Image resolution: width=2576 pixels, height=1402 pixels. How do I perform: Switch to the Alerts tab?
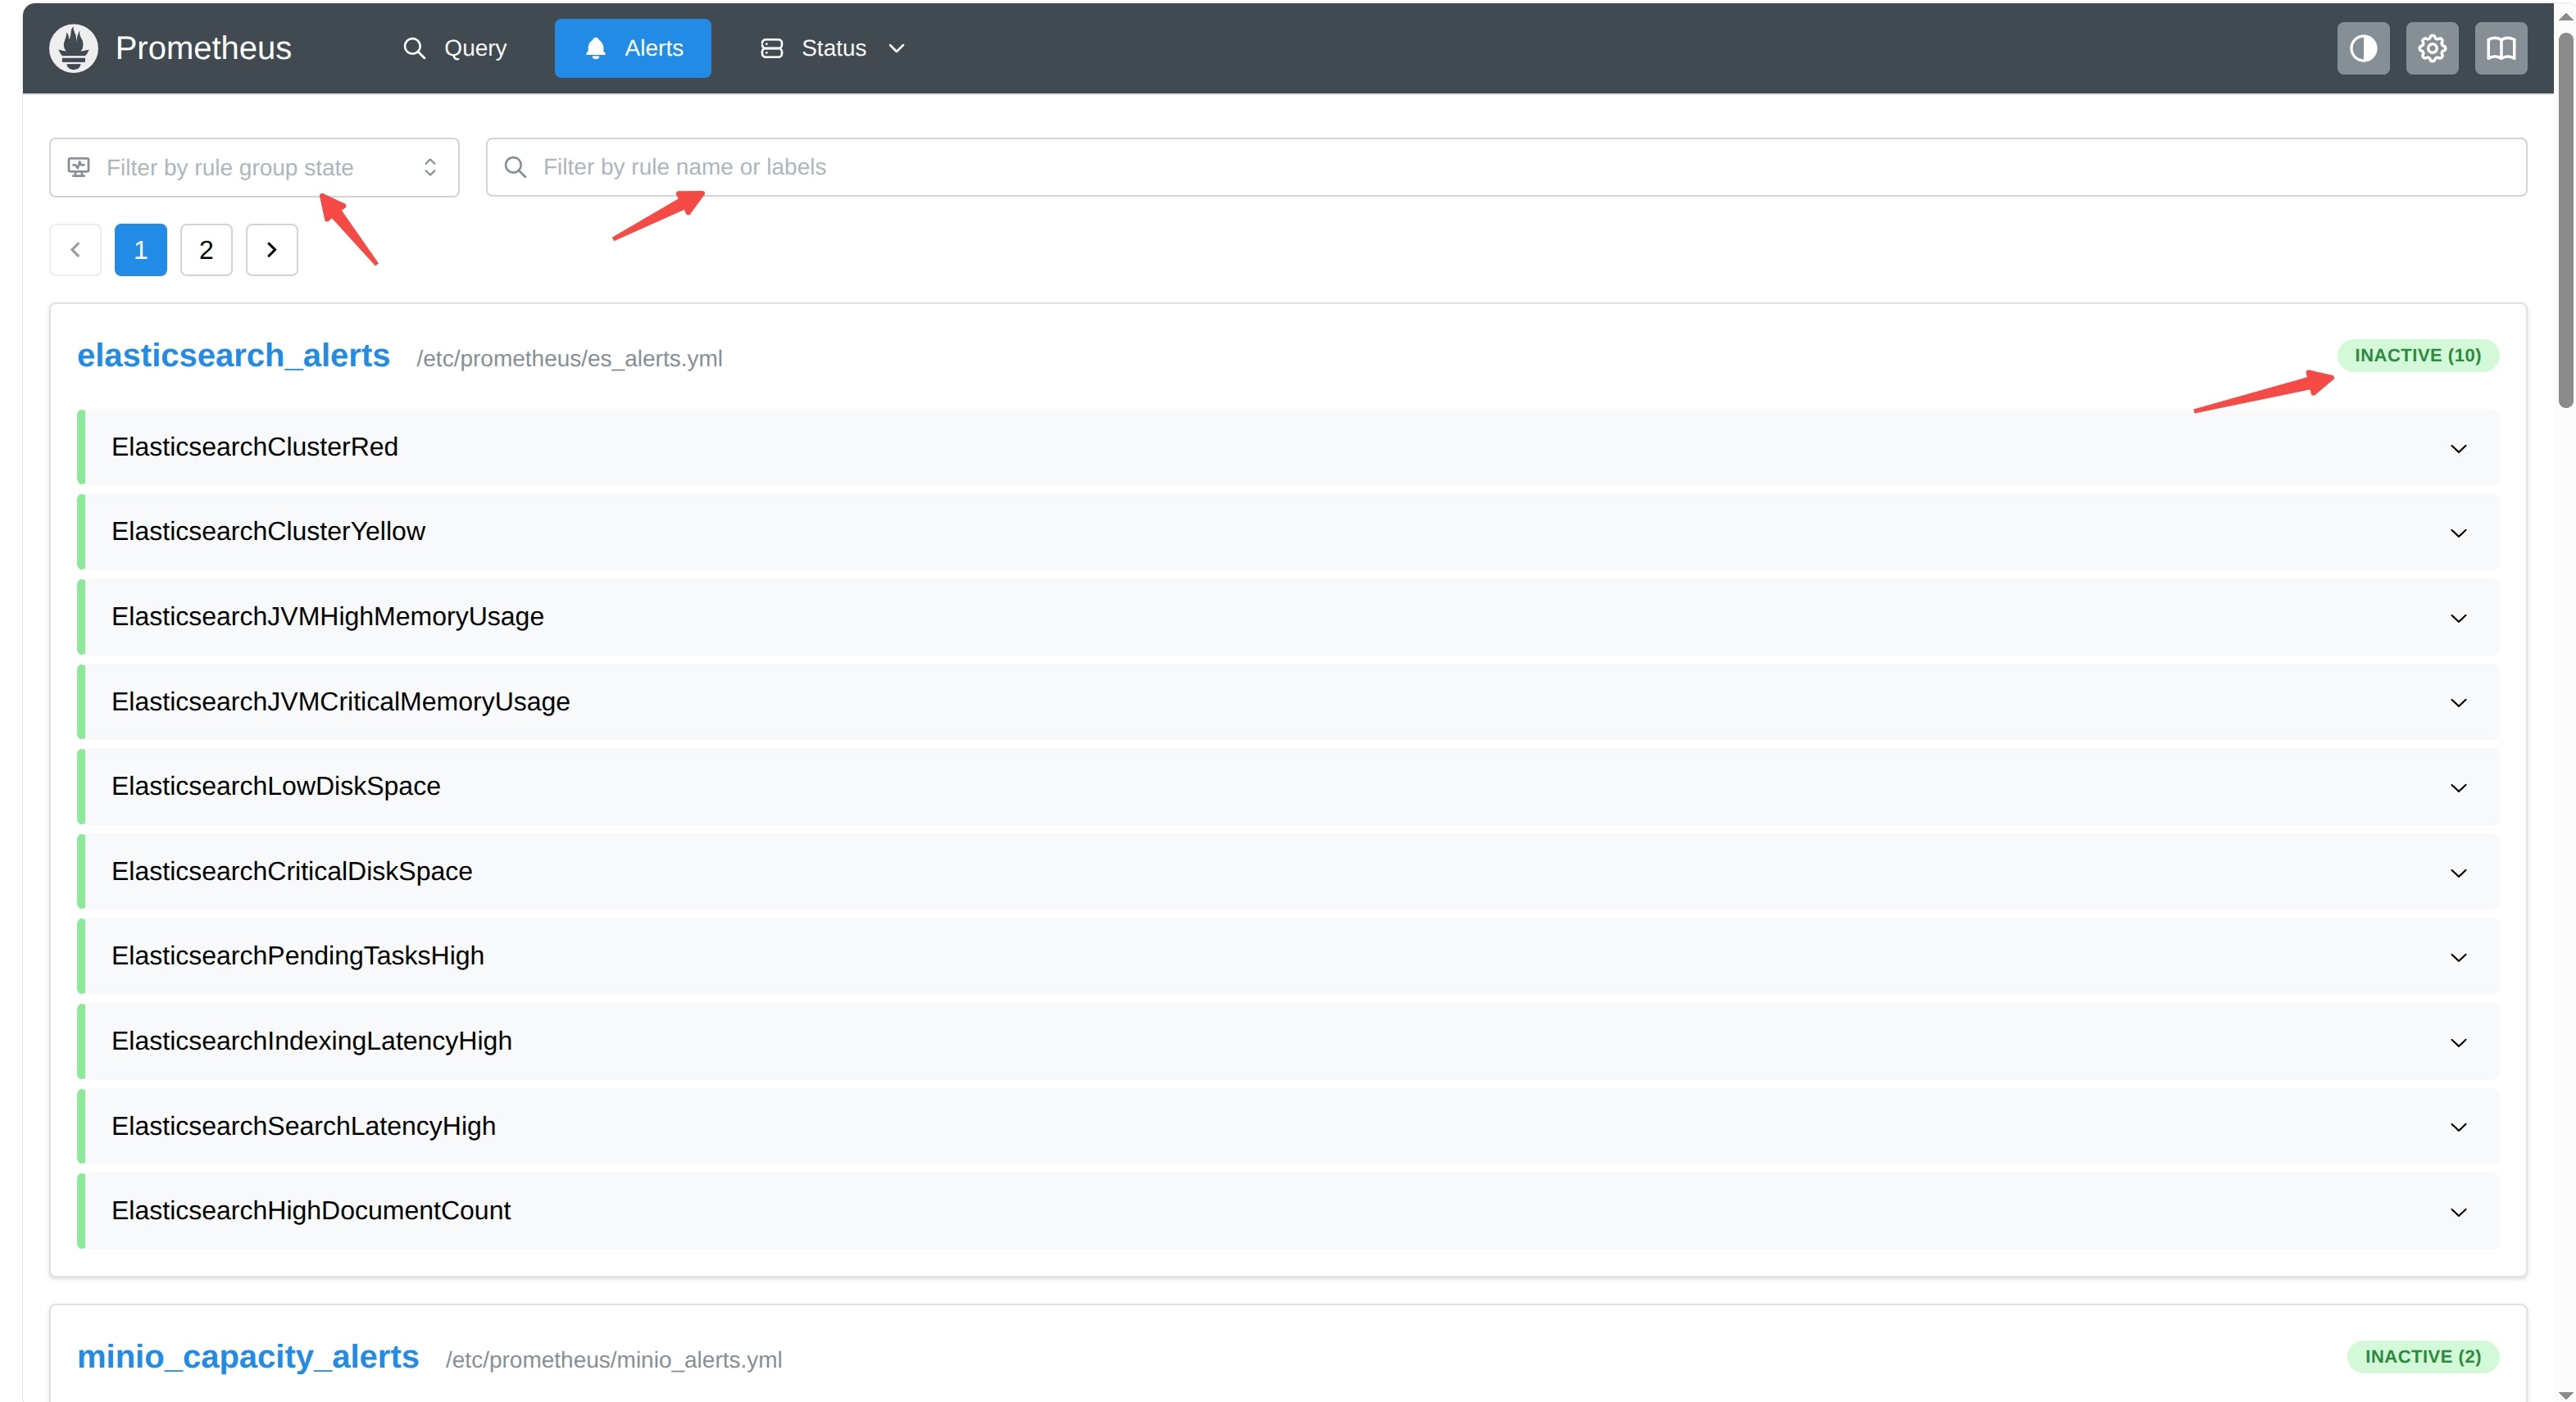(x=633, y=48)
